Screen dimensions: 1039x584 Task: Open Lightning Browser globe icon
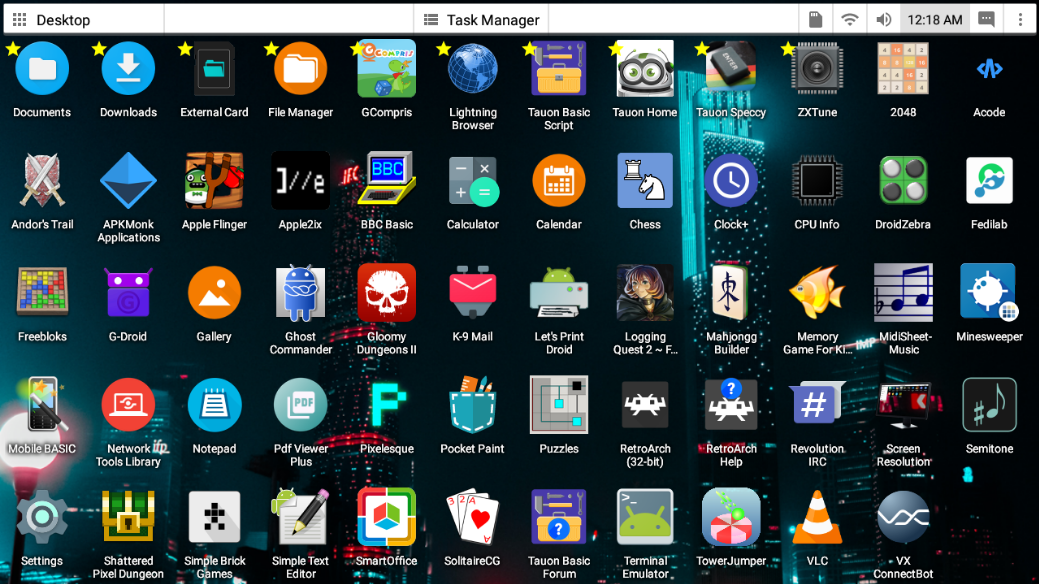pos(472,69)
